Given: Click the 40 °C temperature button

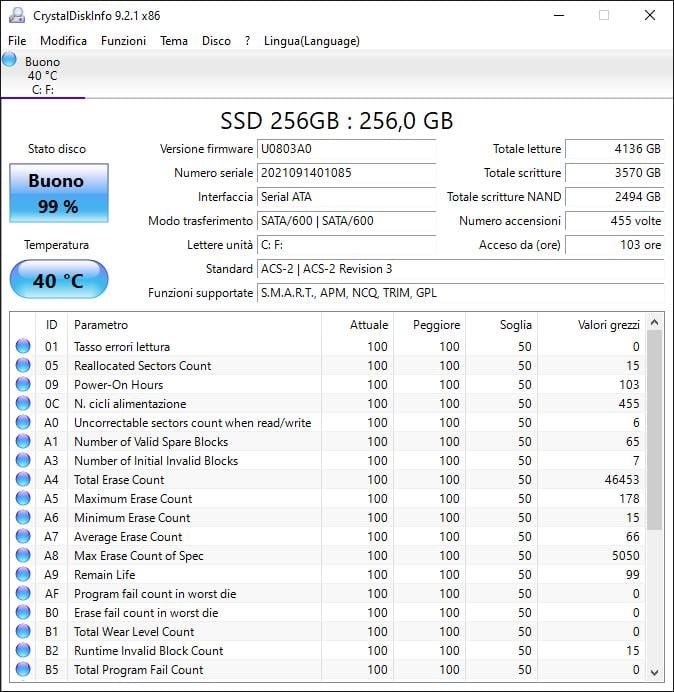Looking at the screenshot, I should tap(58, 280).
